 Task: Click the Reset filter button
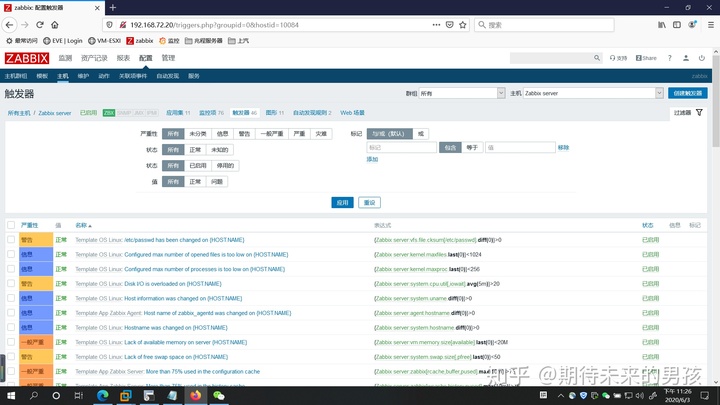click(369, 202)
